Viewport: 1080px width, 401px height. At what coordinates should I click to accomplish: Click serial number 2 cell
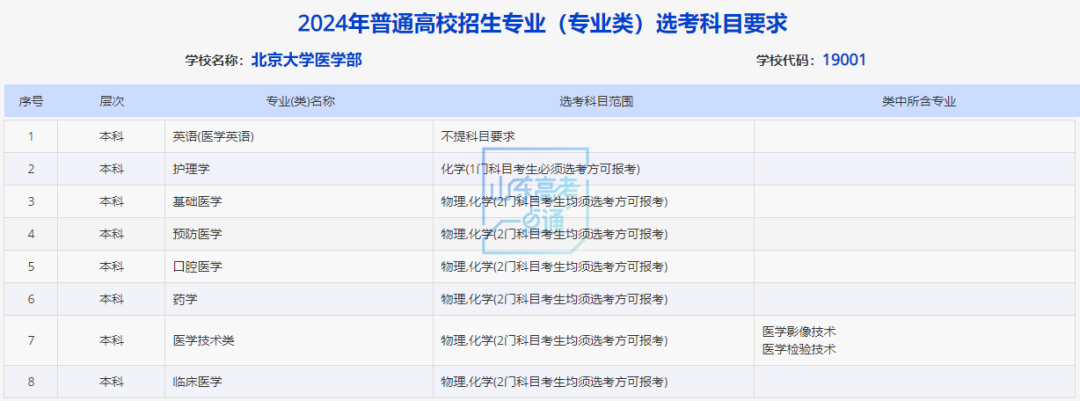click(x=31, y=169)
